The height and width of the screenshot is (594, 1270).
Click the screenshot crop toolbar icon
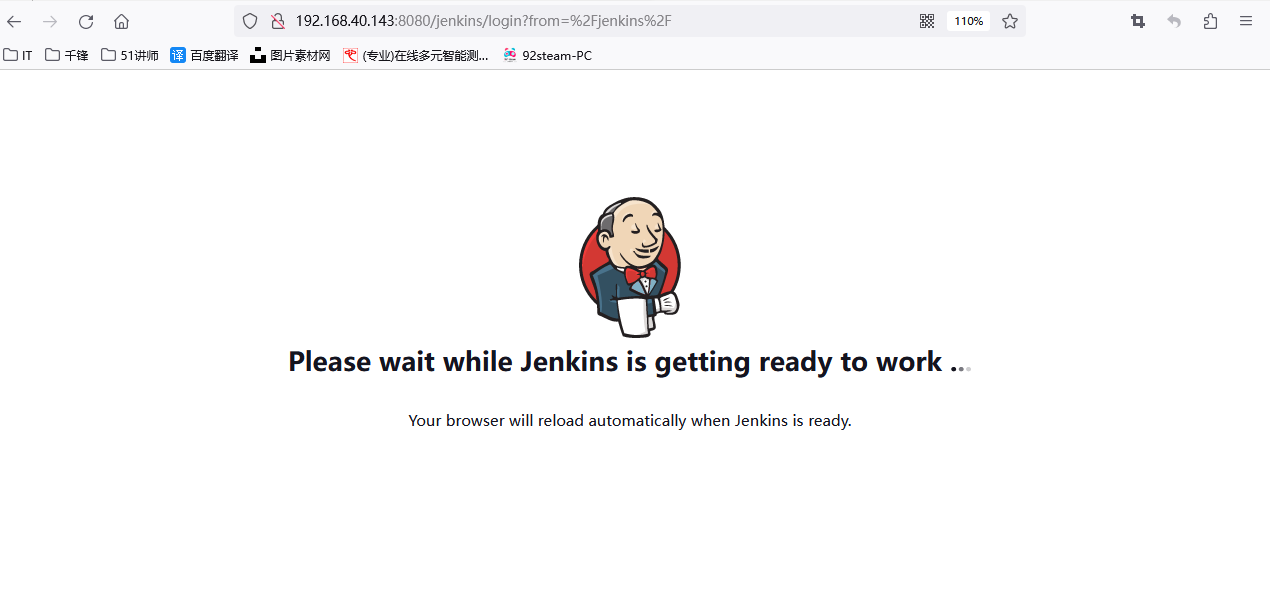point(1138,21)
